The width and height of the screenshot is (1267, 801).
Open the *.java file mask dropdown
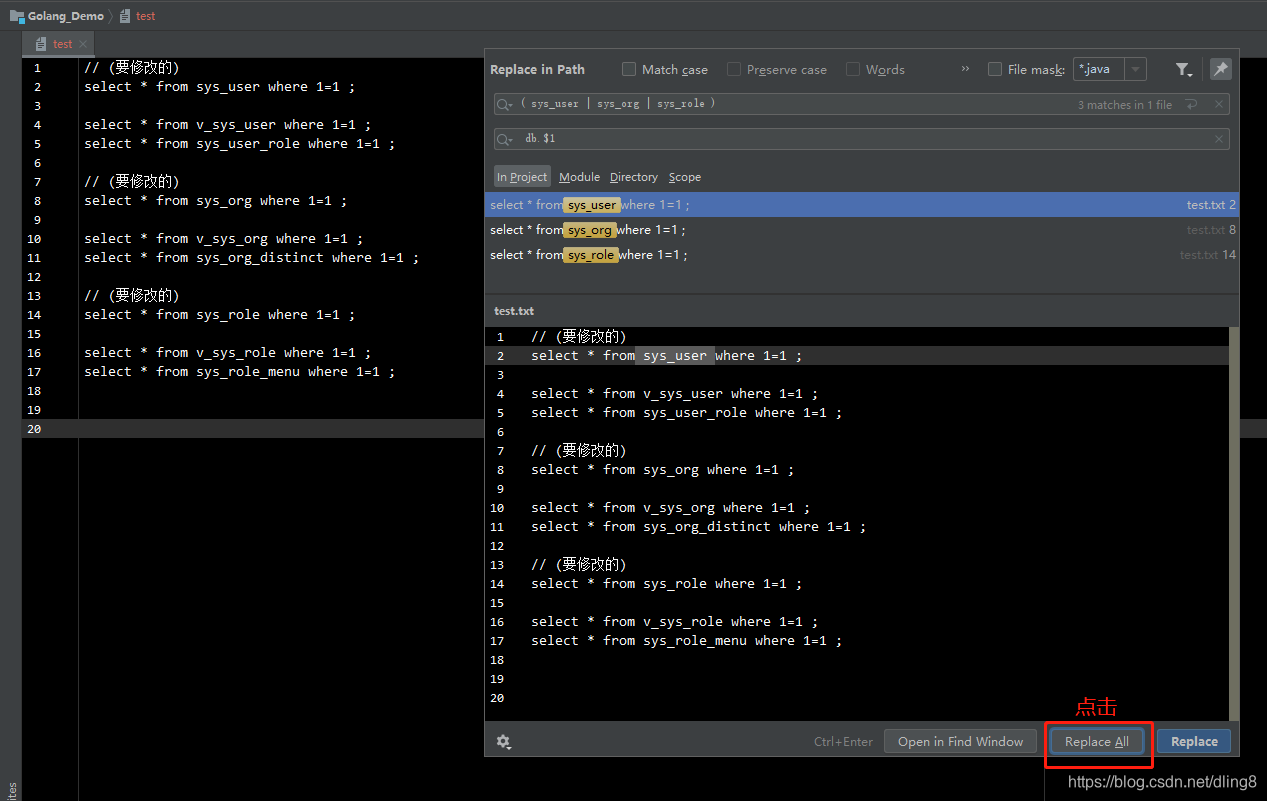tap(1135, 69)
